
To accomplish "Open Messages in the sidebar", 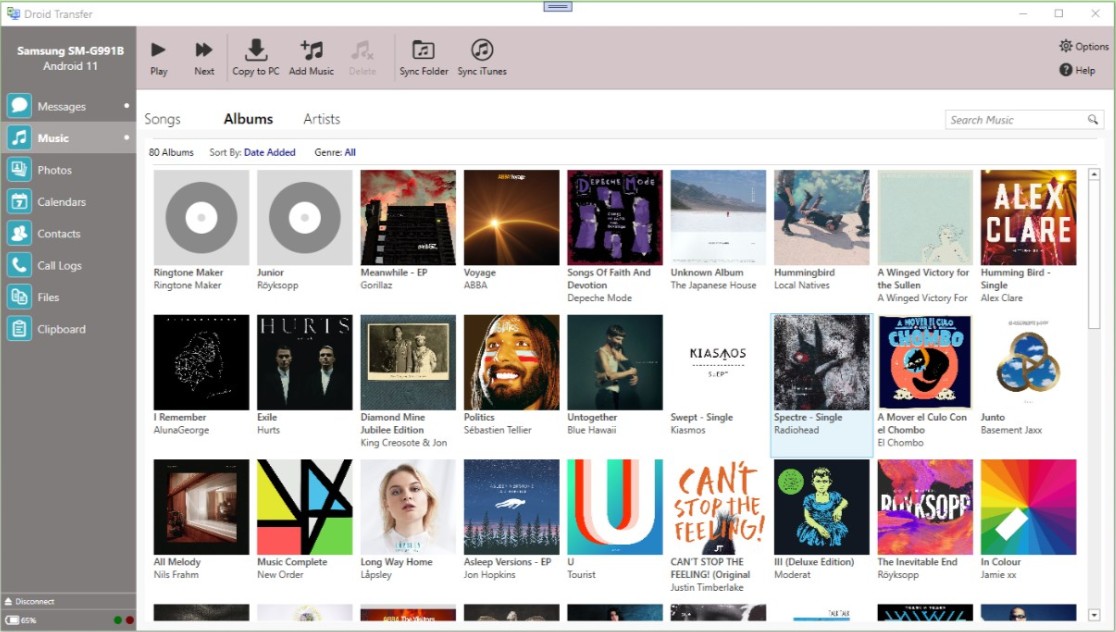I will coord(68,106).
